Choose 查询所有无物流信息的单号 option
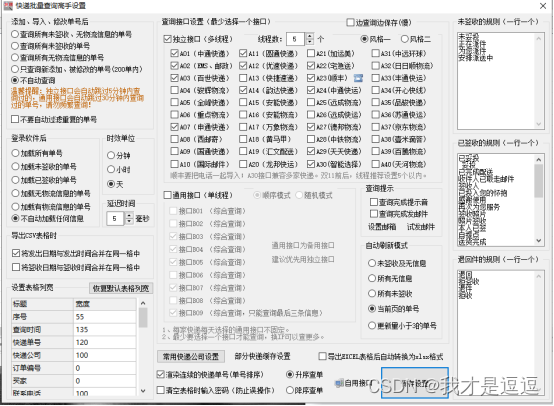Screen dimensions: 554x406 click(15, 57)
